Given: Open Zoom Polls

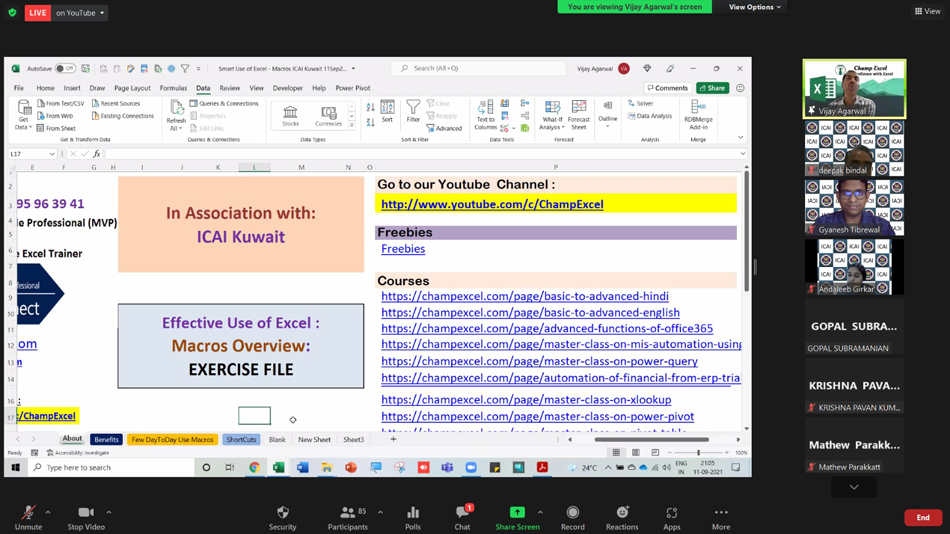Looking at the screenshot, I should [413, 518].
